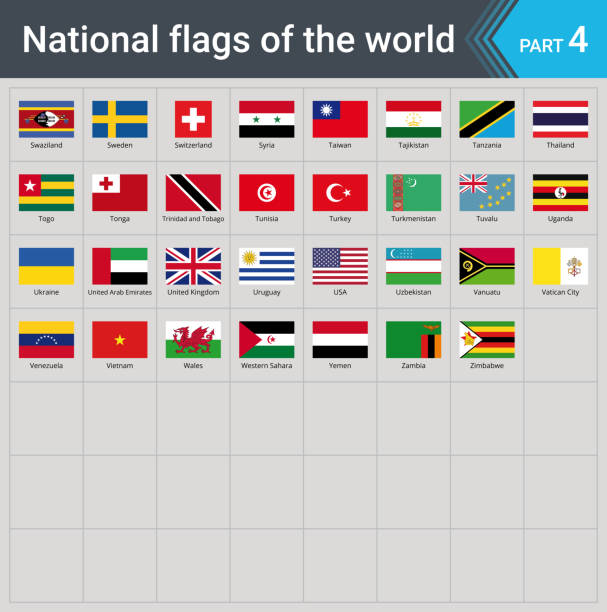Pick the Turkey flag
The width and height of the screenshot is (607, 612).
pyautogui.click(x=340, y=192)
